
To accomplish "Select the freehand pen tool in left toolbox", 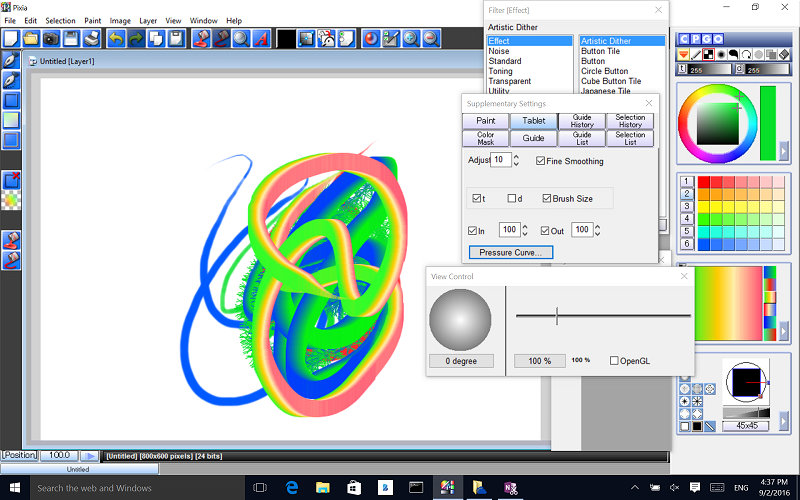I will click(11, 60).
